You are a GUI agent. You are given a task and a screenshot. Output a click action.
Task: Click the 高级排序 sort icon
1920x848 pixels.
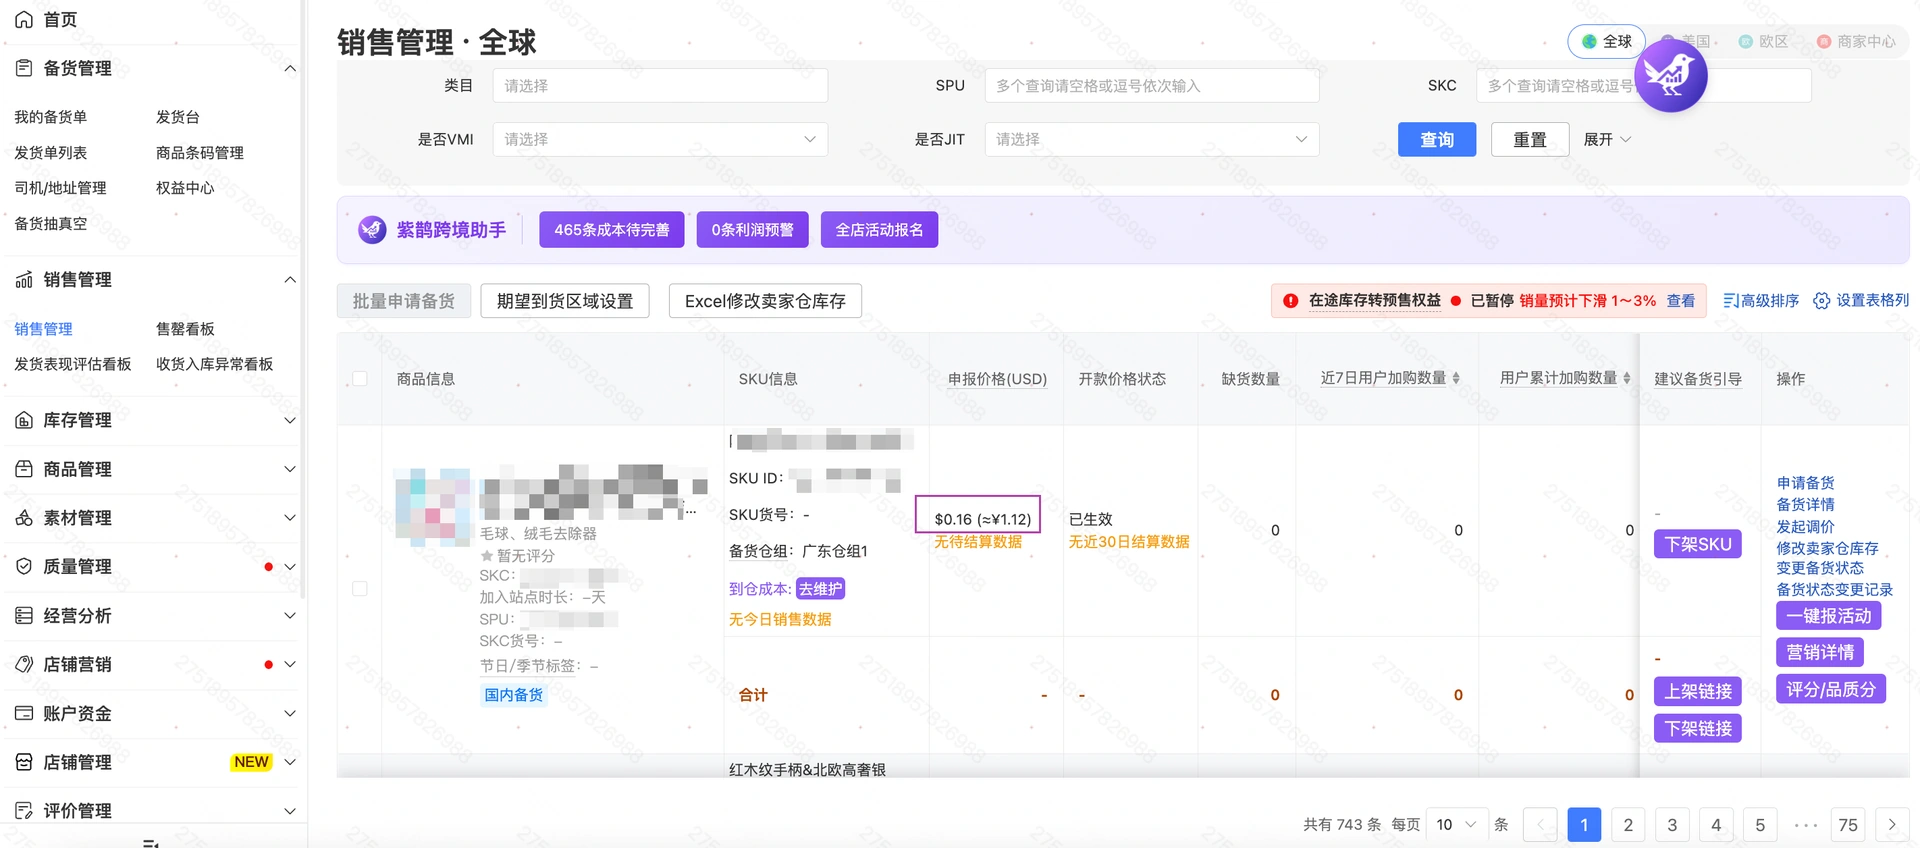(x=1731, y=300)
